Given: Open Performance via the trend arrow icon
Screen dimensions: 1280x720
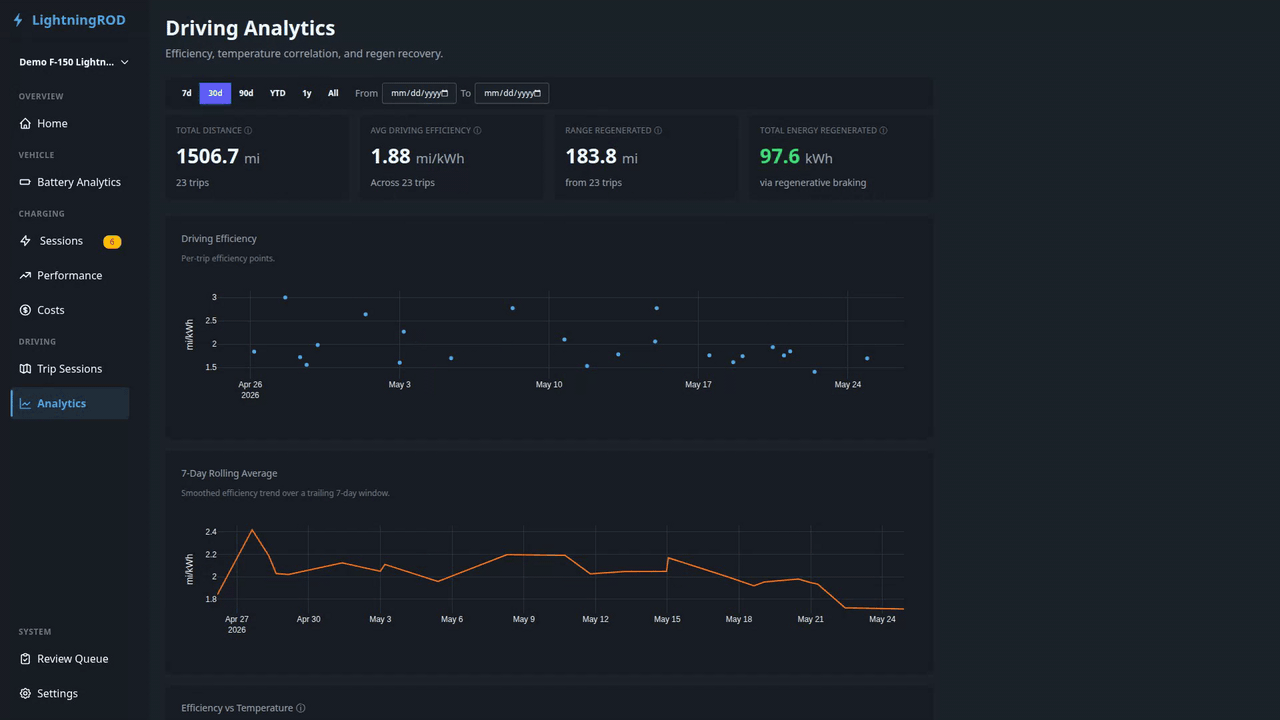Looking at the screenshot, I should coord(25,276).
